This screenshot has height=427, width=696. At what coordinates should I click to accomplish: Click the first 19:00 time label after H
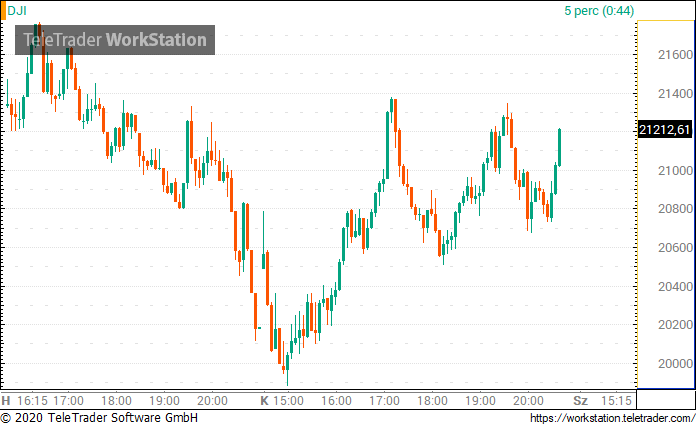click(x=164, y=401)
